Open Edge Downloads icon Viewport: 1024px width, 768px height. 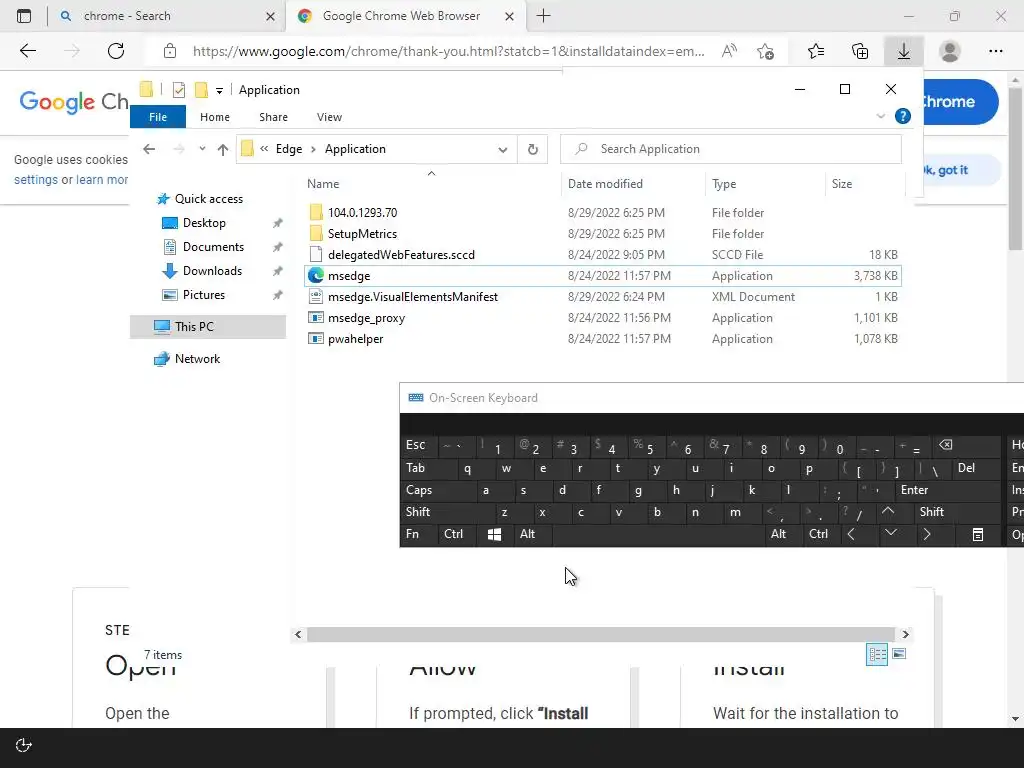[x=904, y=51]
